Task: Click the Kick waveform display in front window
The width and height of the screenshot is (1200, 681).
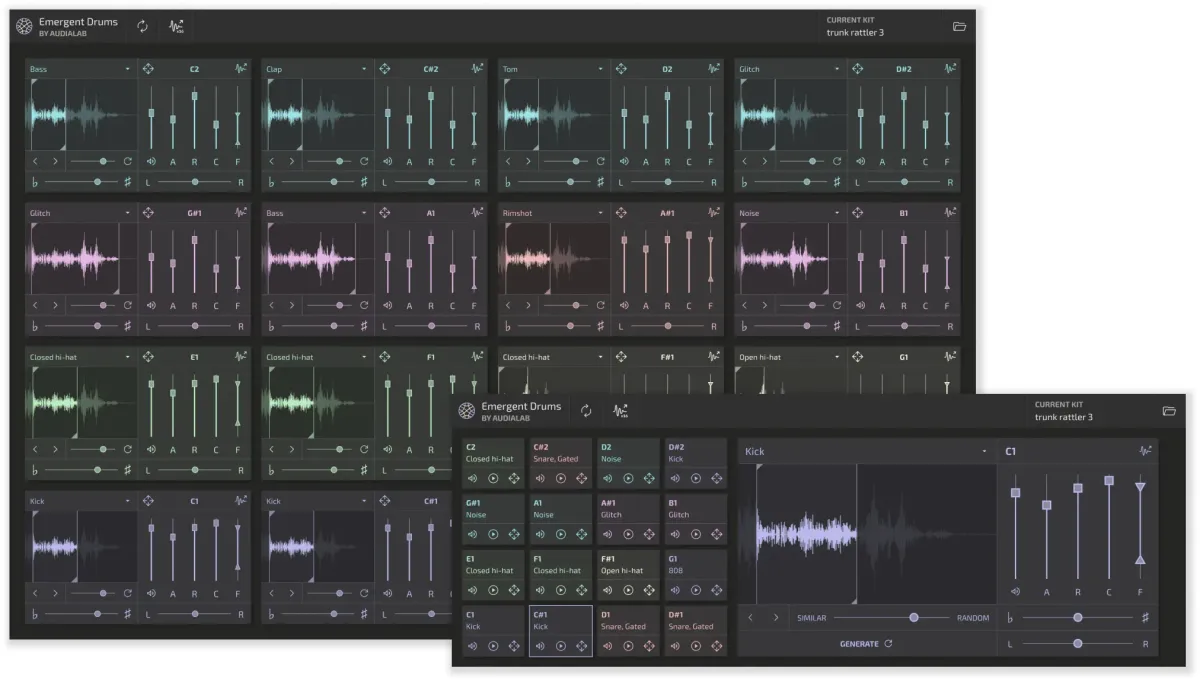Action: [x=867, y=534]
